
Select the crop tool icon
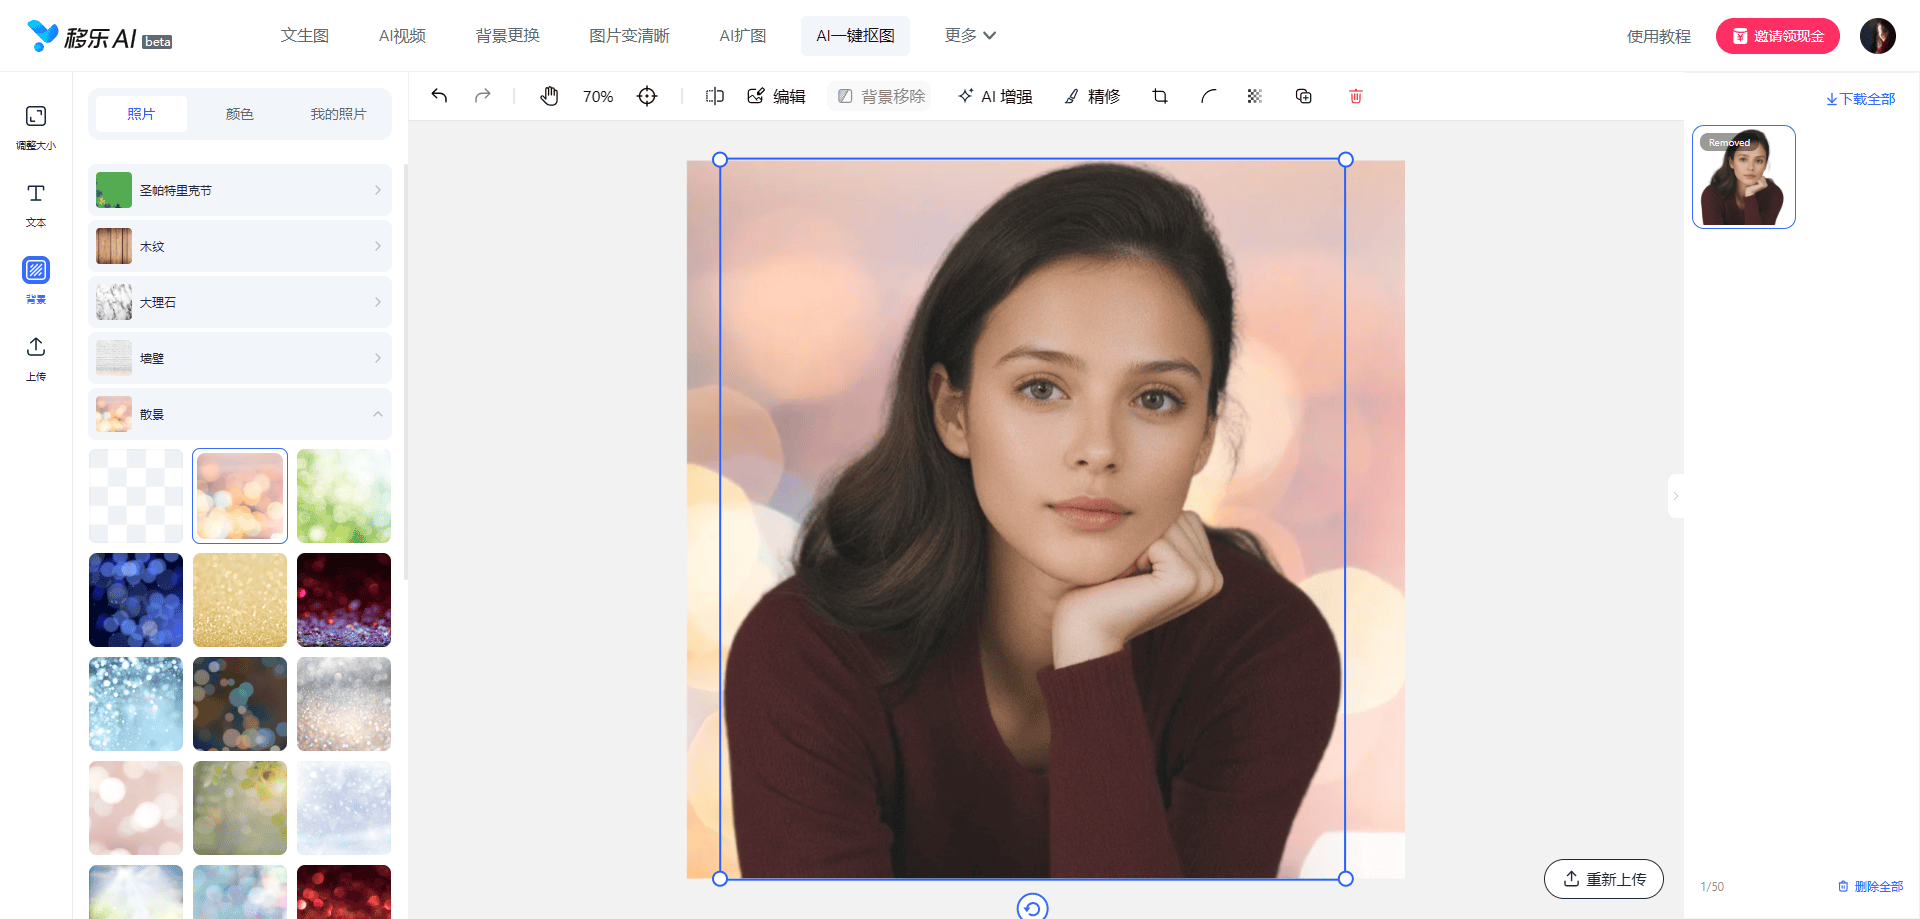tap(1160, 96)
